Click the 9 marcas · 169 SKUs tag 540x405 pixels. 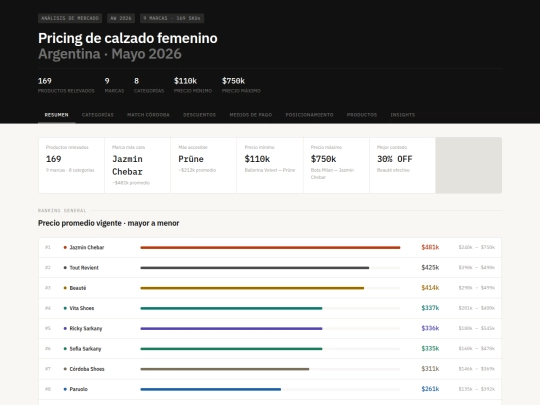click(x=172, y=18)
